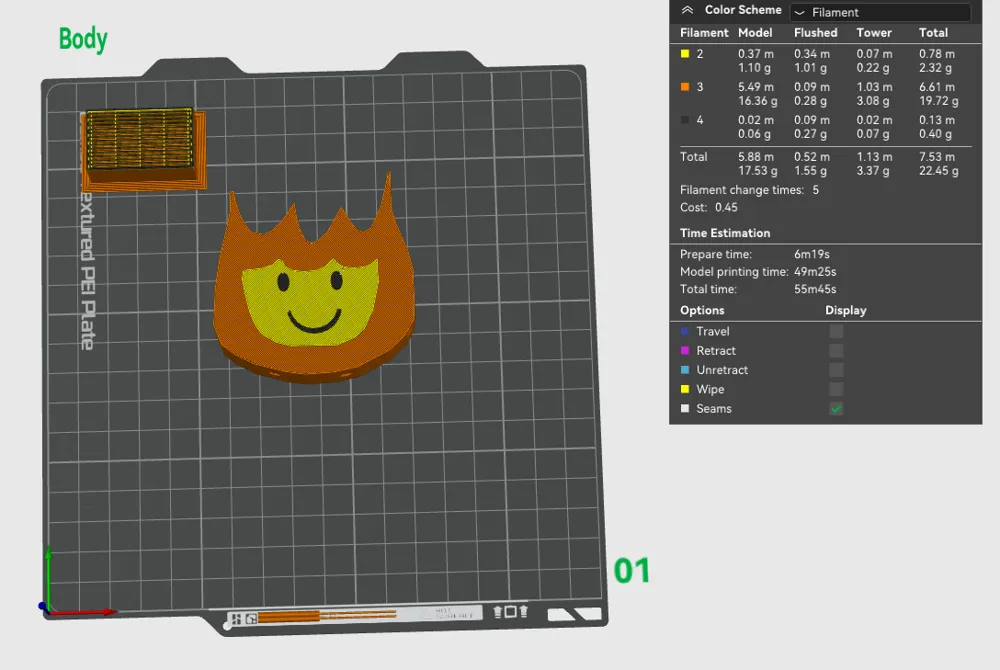Click the Flushed column header

(x=815, y=33)
